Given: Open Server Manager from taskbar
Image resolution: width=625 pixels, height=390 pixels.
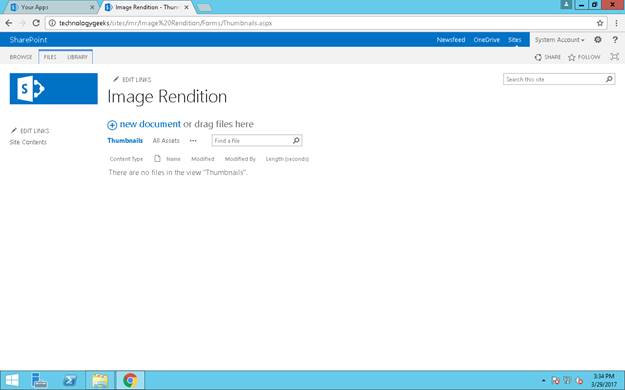Looking at the screenshot, I should pyautogui.click(x=39, y=380).
